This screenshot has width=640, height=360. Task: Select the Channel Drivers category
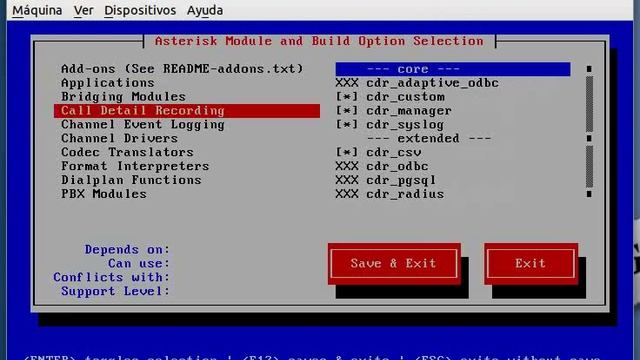(119, 138)
